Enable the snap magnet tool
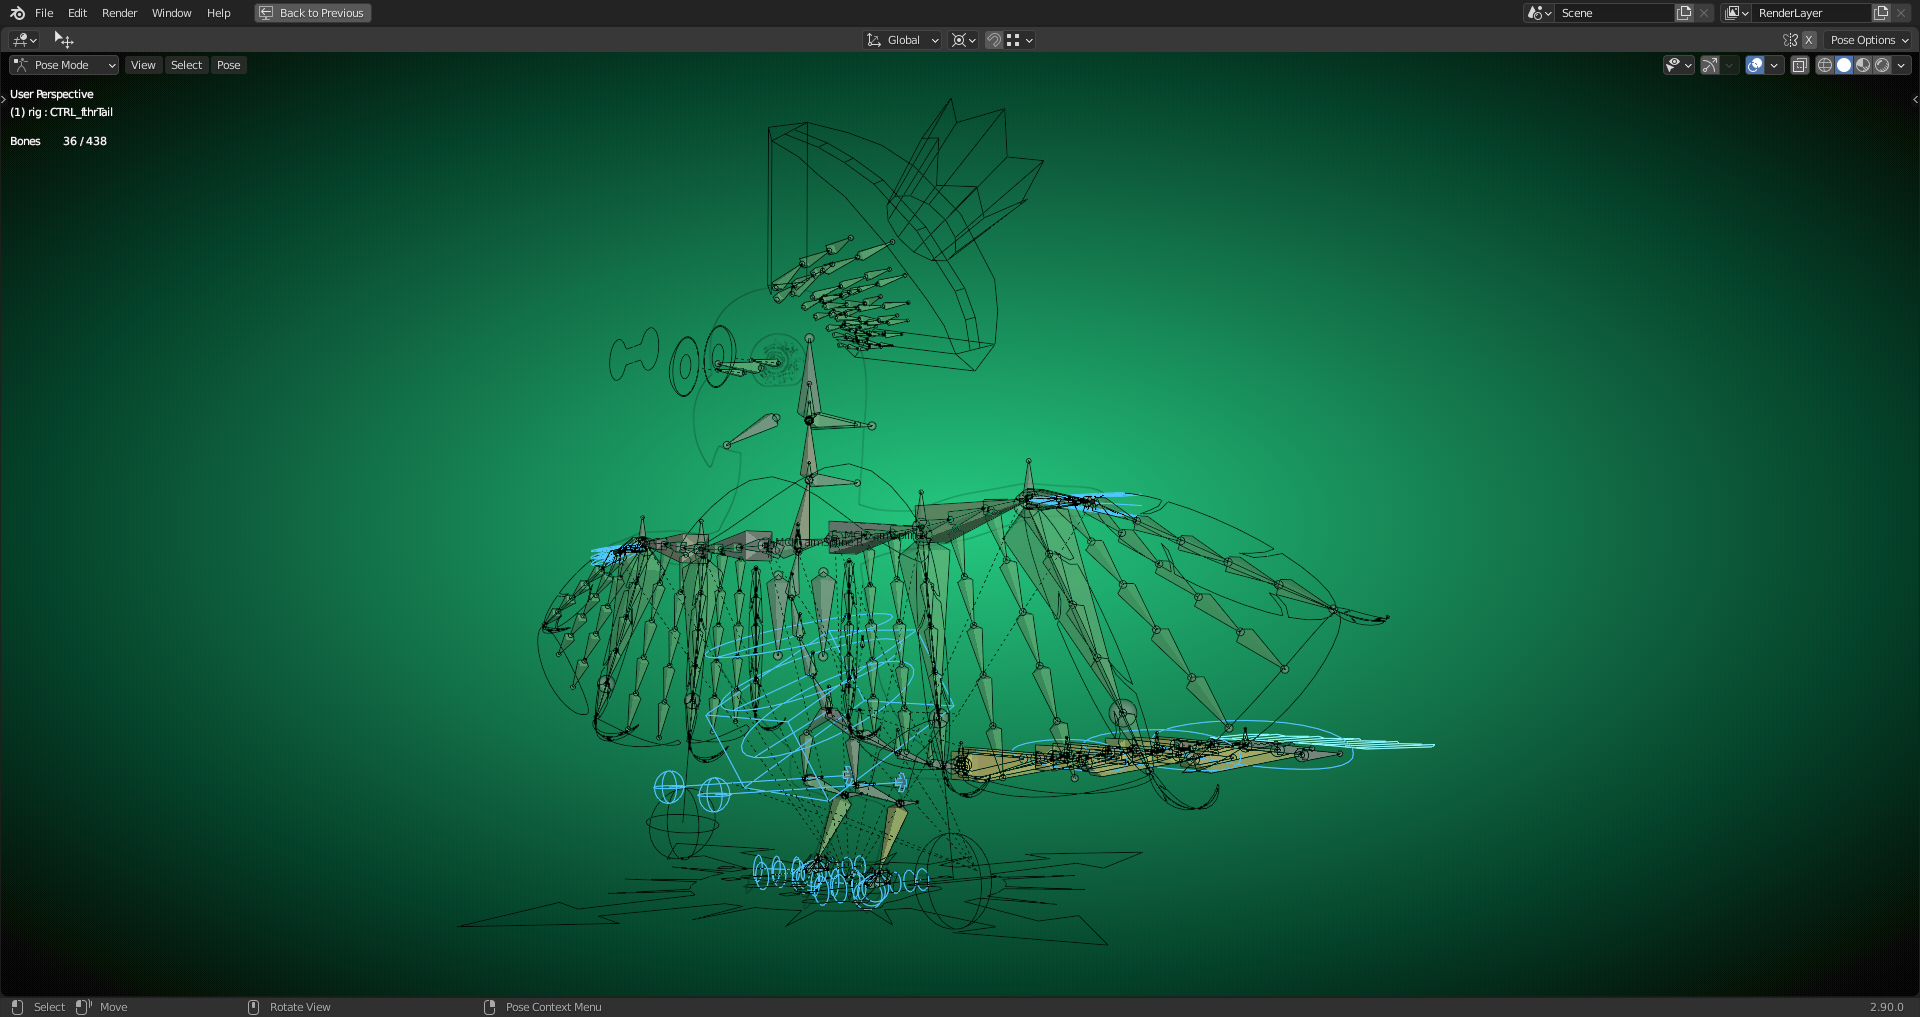This screenshot has height=1017, width=1920. click(994, 40)
